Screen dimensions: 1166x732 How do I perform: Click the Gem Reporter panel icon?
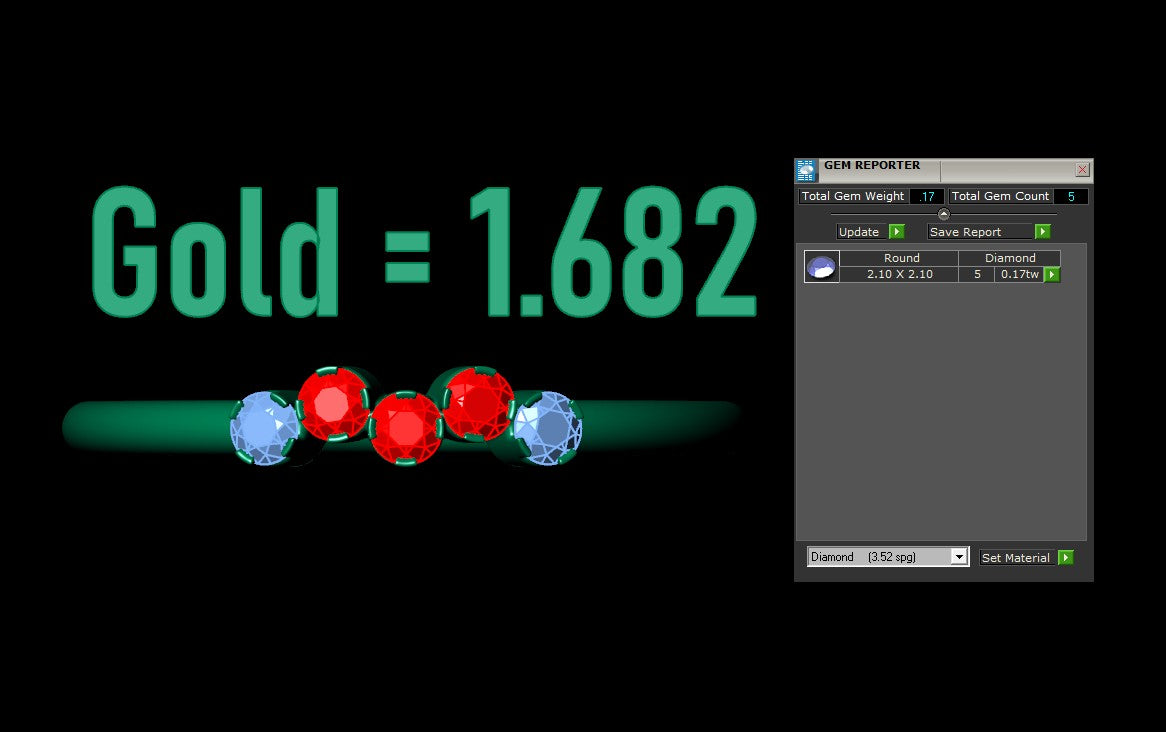point(806,170)
